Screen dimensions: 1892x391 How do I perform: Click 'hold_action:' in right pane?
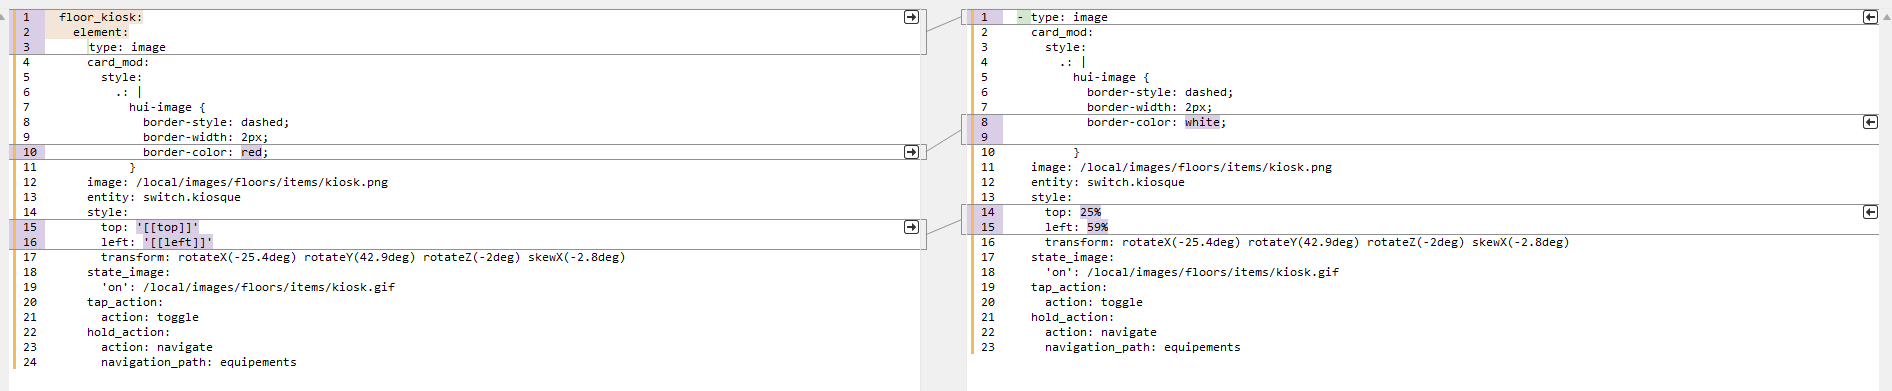pos(1073,317)
